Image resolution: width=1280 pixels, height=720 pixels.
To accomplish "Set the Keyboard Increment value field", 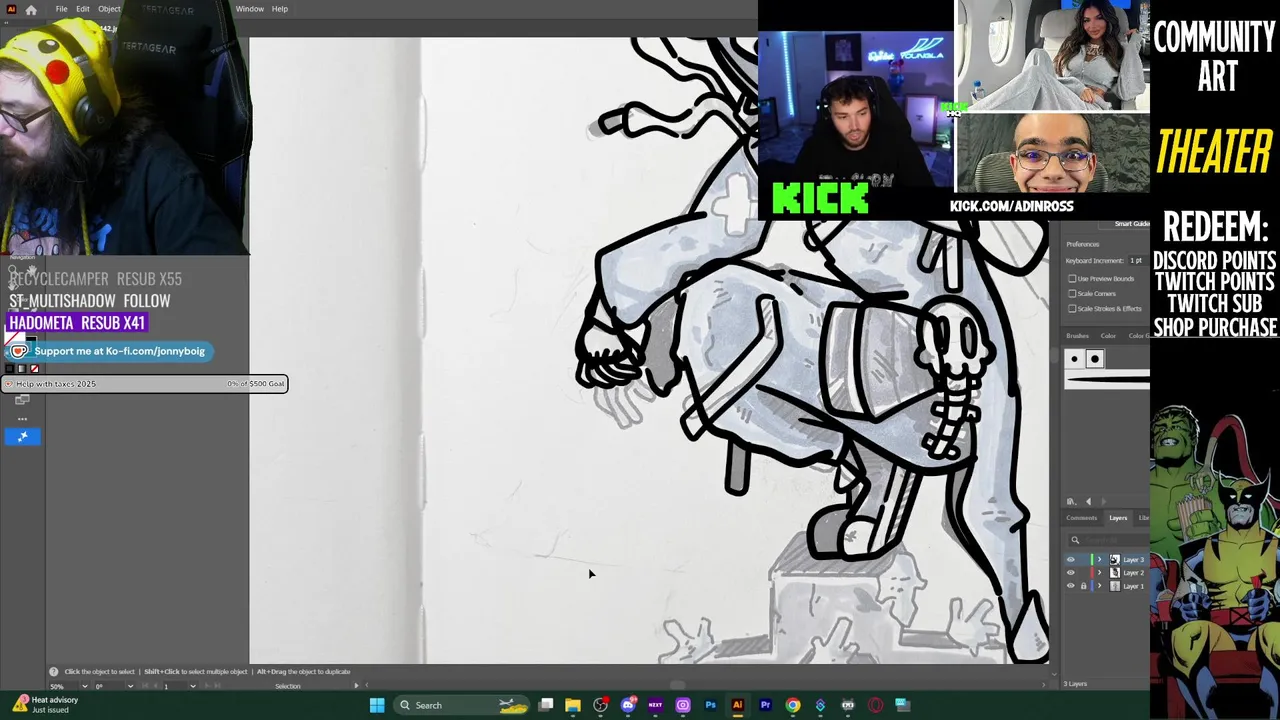I will (1137, 261).
